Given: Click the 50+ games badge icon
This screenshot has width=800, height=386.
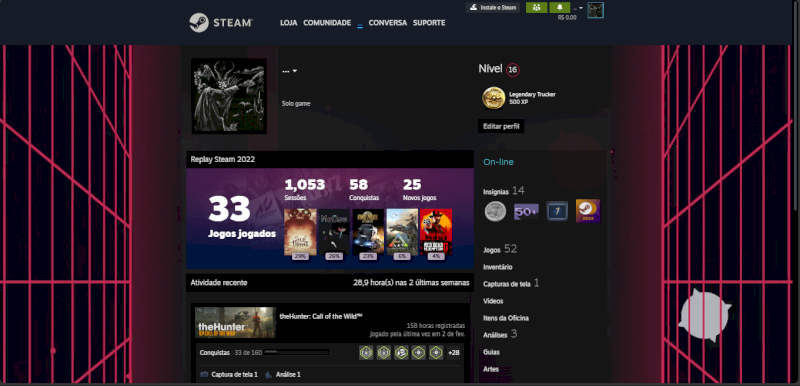Looking at the screenshot, I should click(x=526, y=211).
